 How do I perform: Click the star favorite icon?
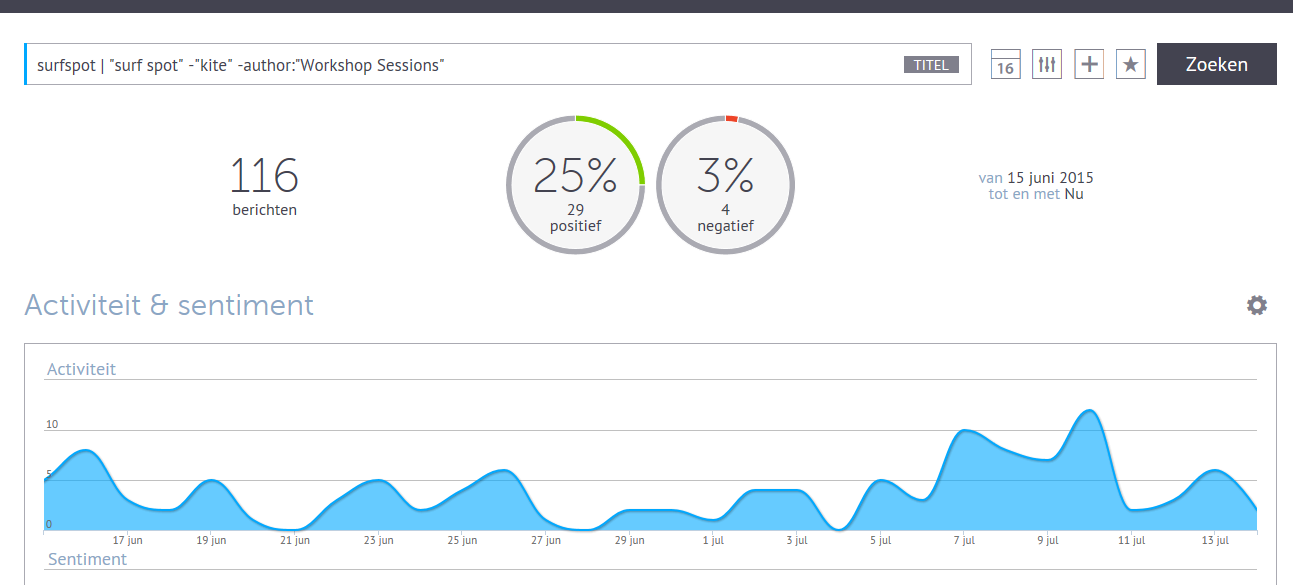tap(1131, 64)
